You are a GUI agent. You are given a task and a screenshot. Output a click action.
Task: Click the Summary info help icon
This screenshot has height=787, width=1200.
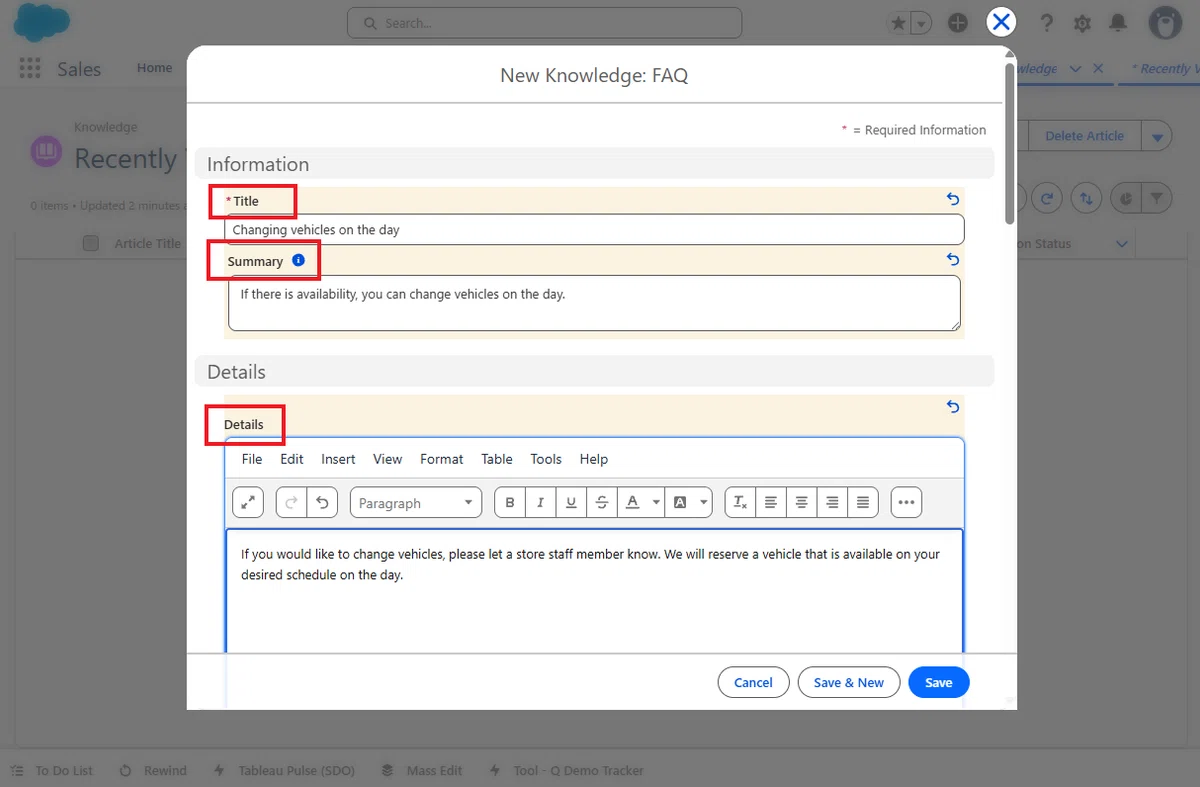[298, 260]
